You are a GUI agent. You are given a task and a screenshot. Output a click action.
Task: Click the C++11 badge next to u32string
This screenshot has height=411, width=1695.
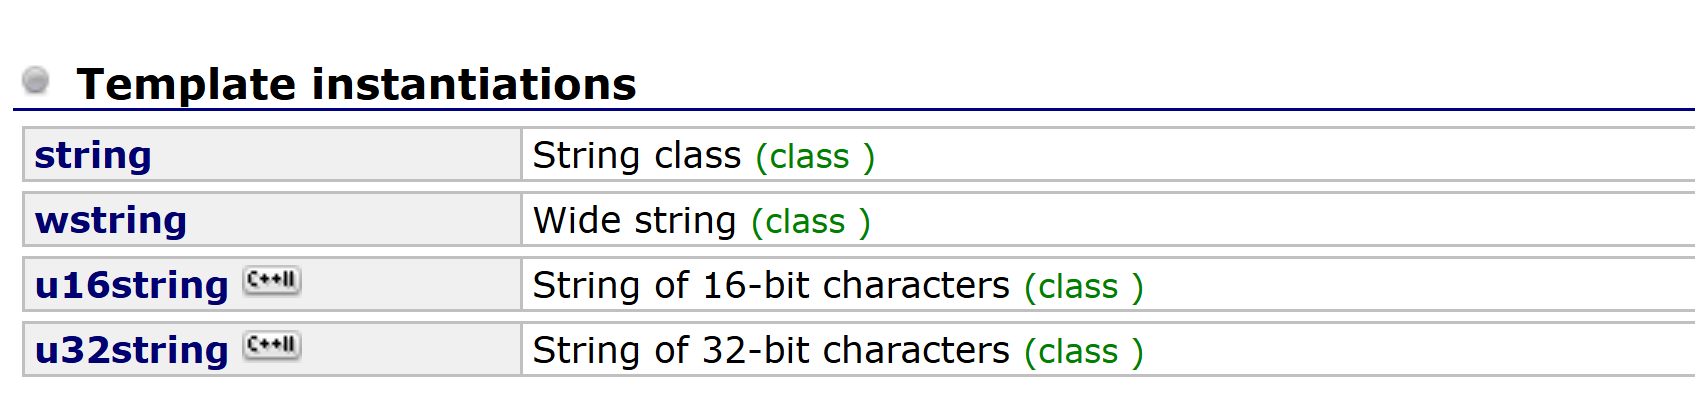tap(272, 346)
